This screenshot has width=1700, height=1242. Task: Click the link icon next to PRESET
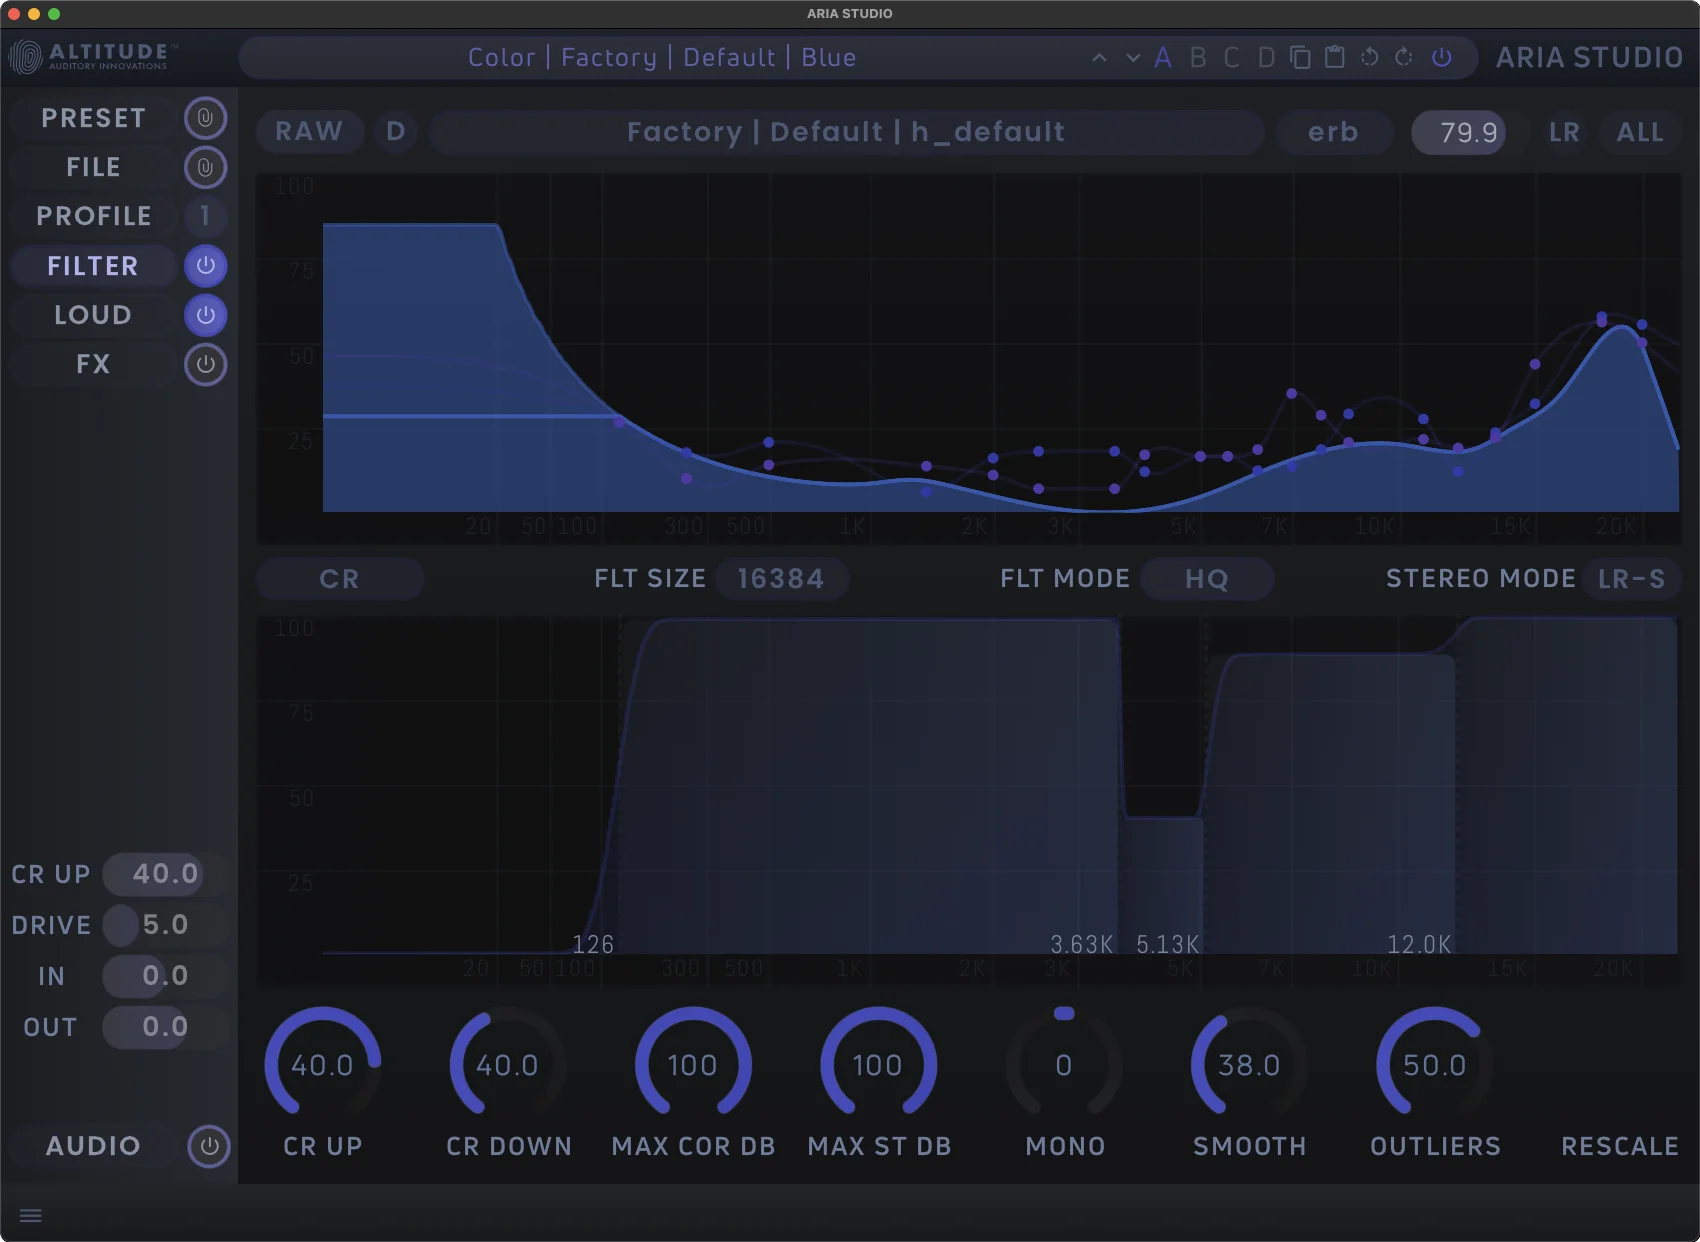pyautogui.click(x=205, y=117)
